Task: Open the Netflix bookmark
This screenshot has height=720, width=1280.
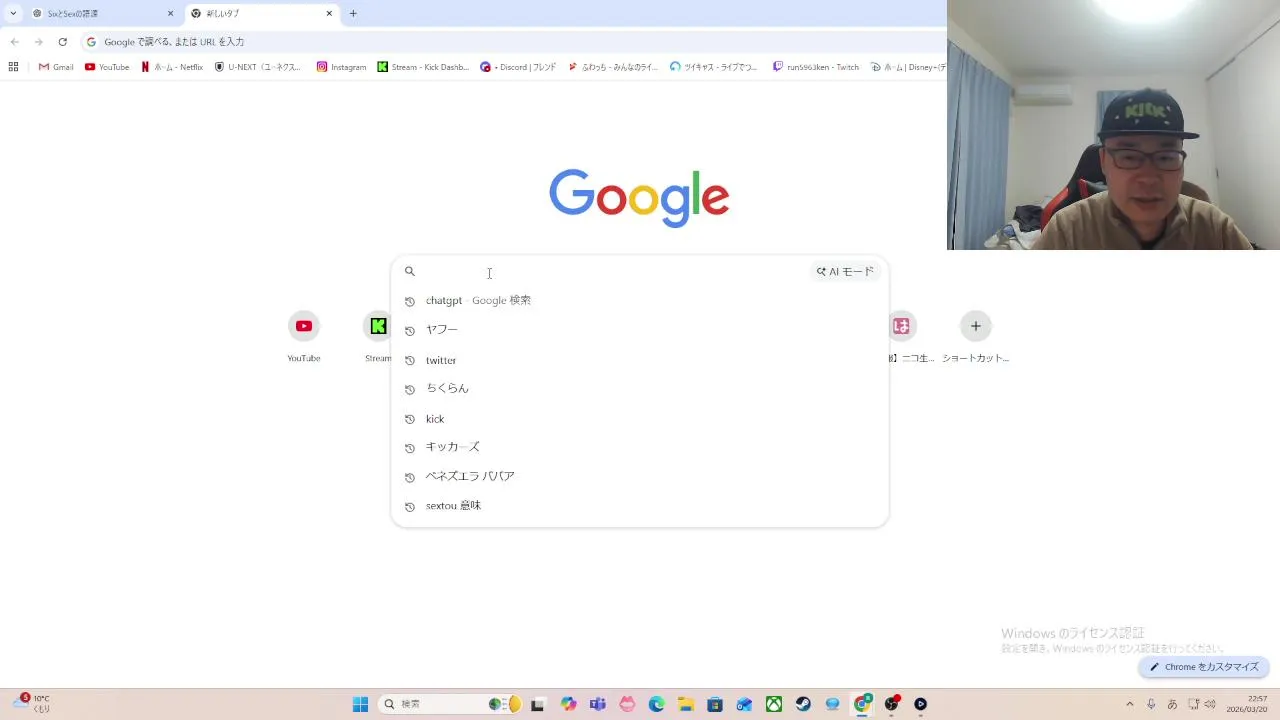Action: coord(172,67)
